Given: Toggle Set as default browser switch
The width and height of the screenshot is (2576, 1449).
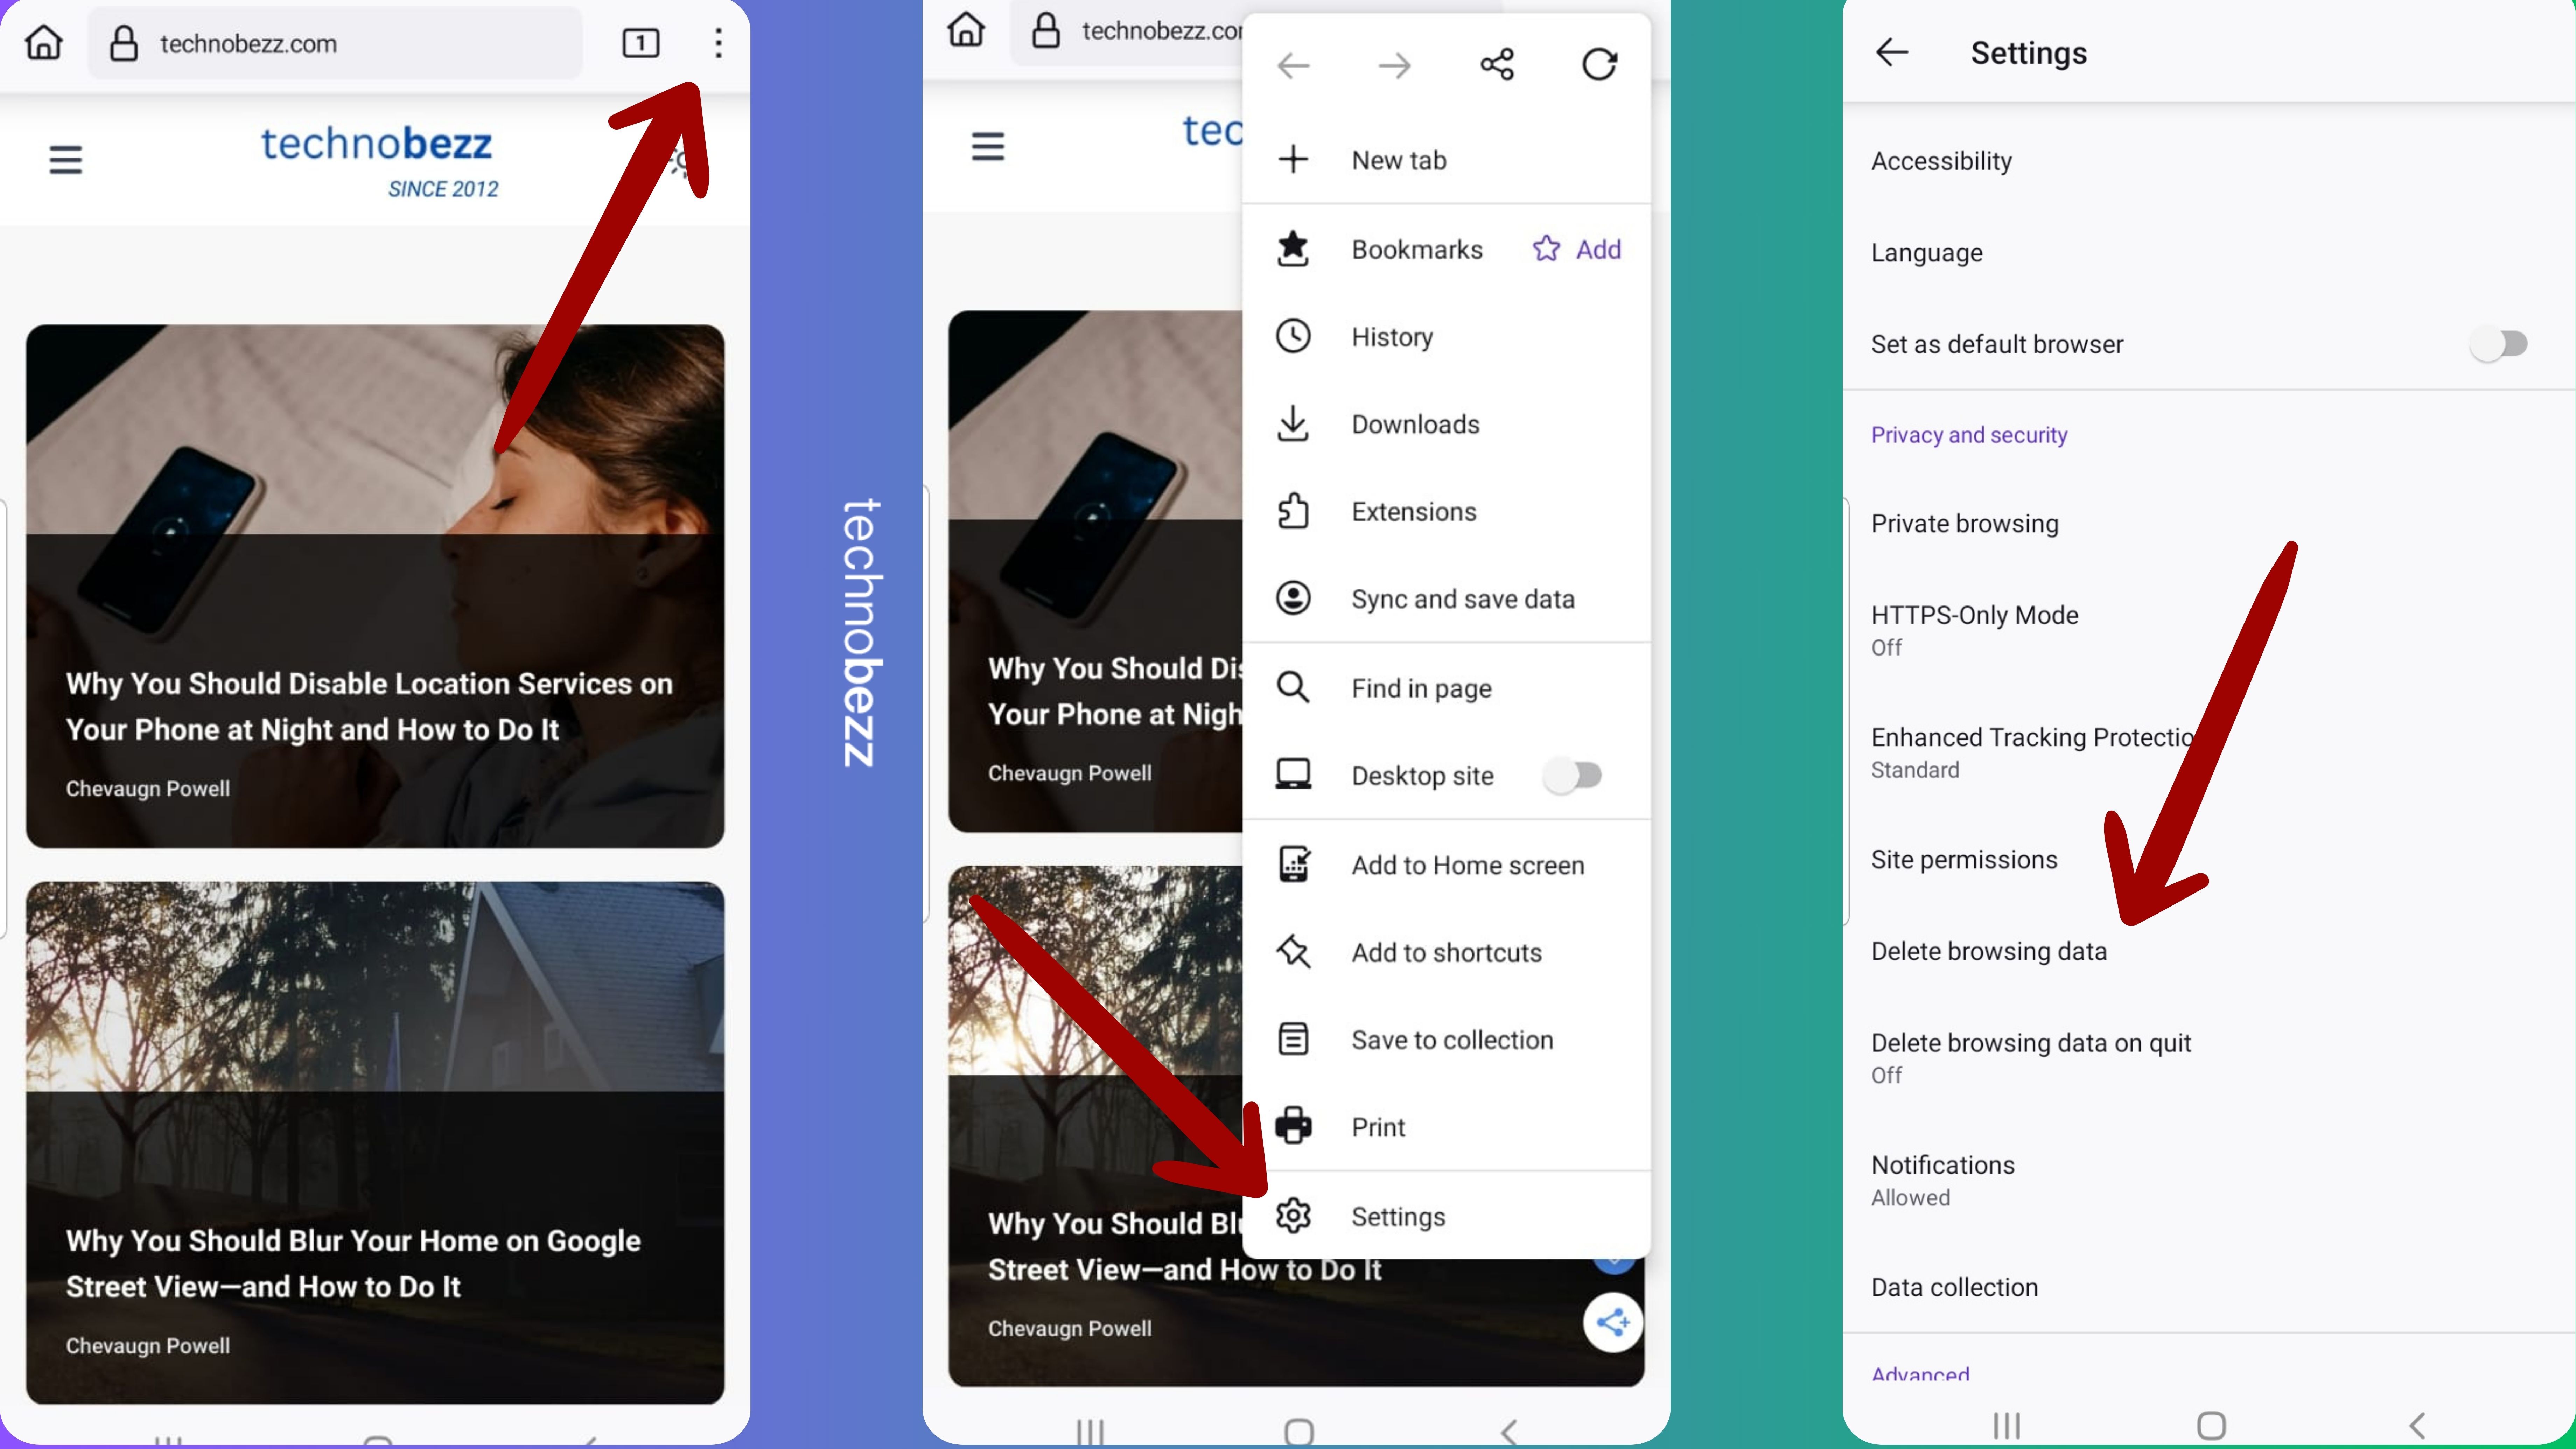Looking at the screenshot, I should point(2499,344).
